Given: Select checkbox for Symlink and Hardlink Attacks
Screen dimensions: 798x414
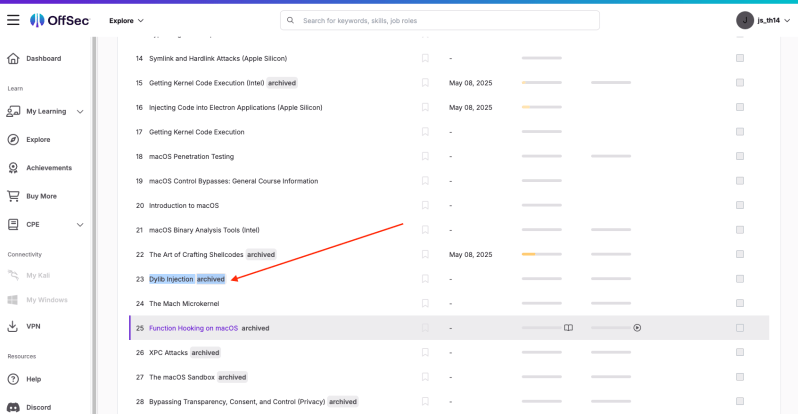Looking at the screenshot, I should click(x=740, y=58).
